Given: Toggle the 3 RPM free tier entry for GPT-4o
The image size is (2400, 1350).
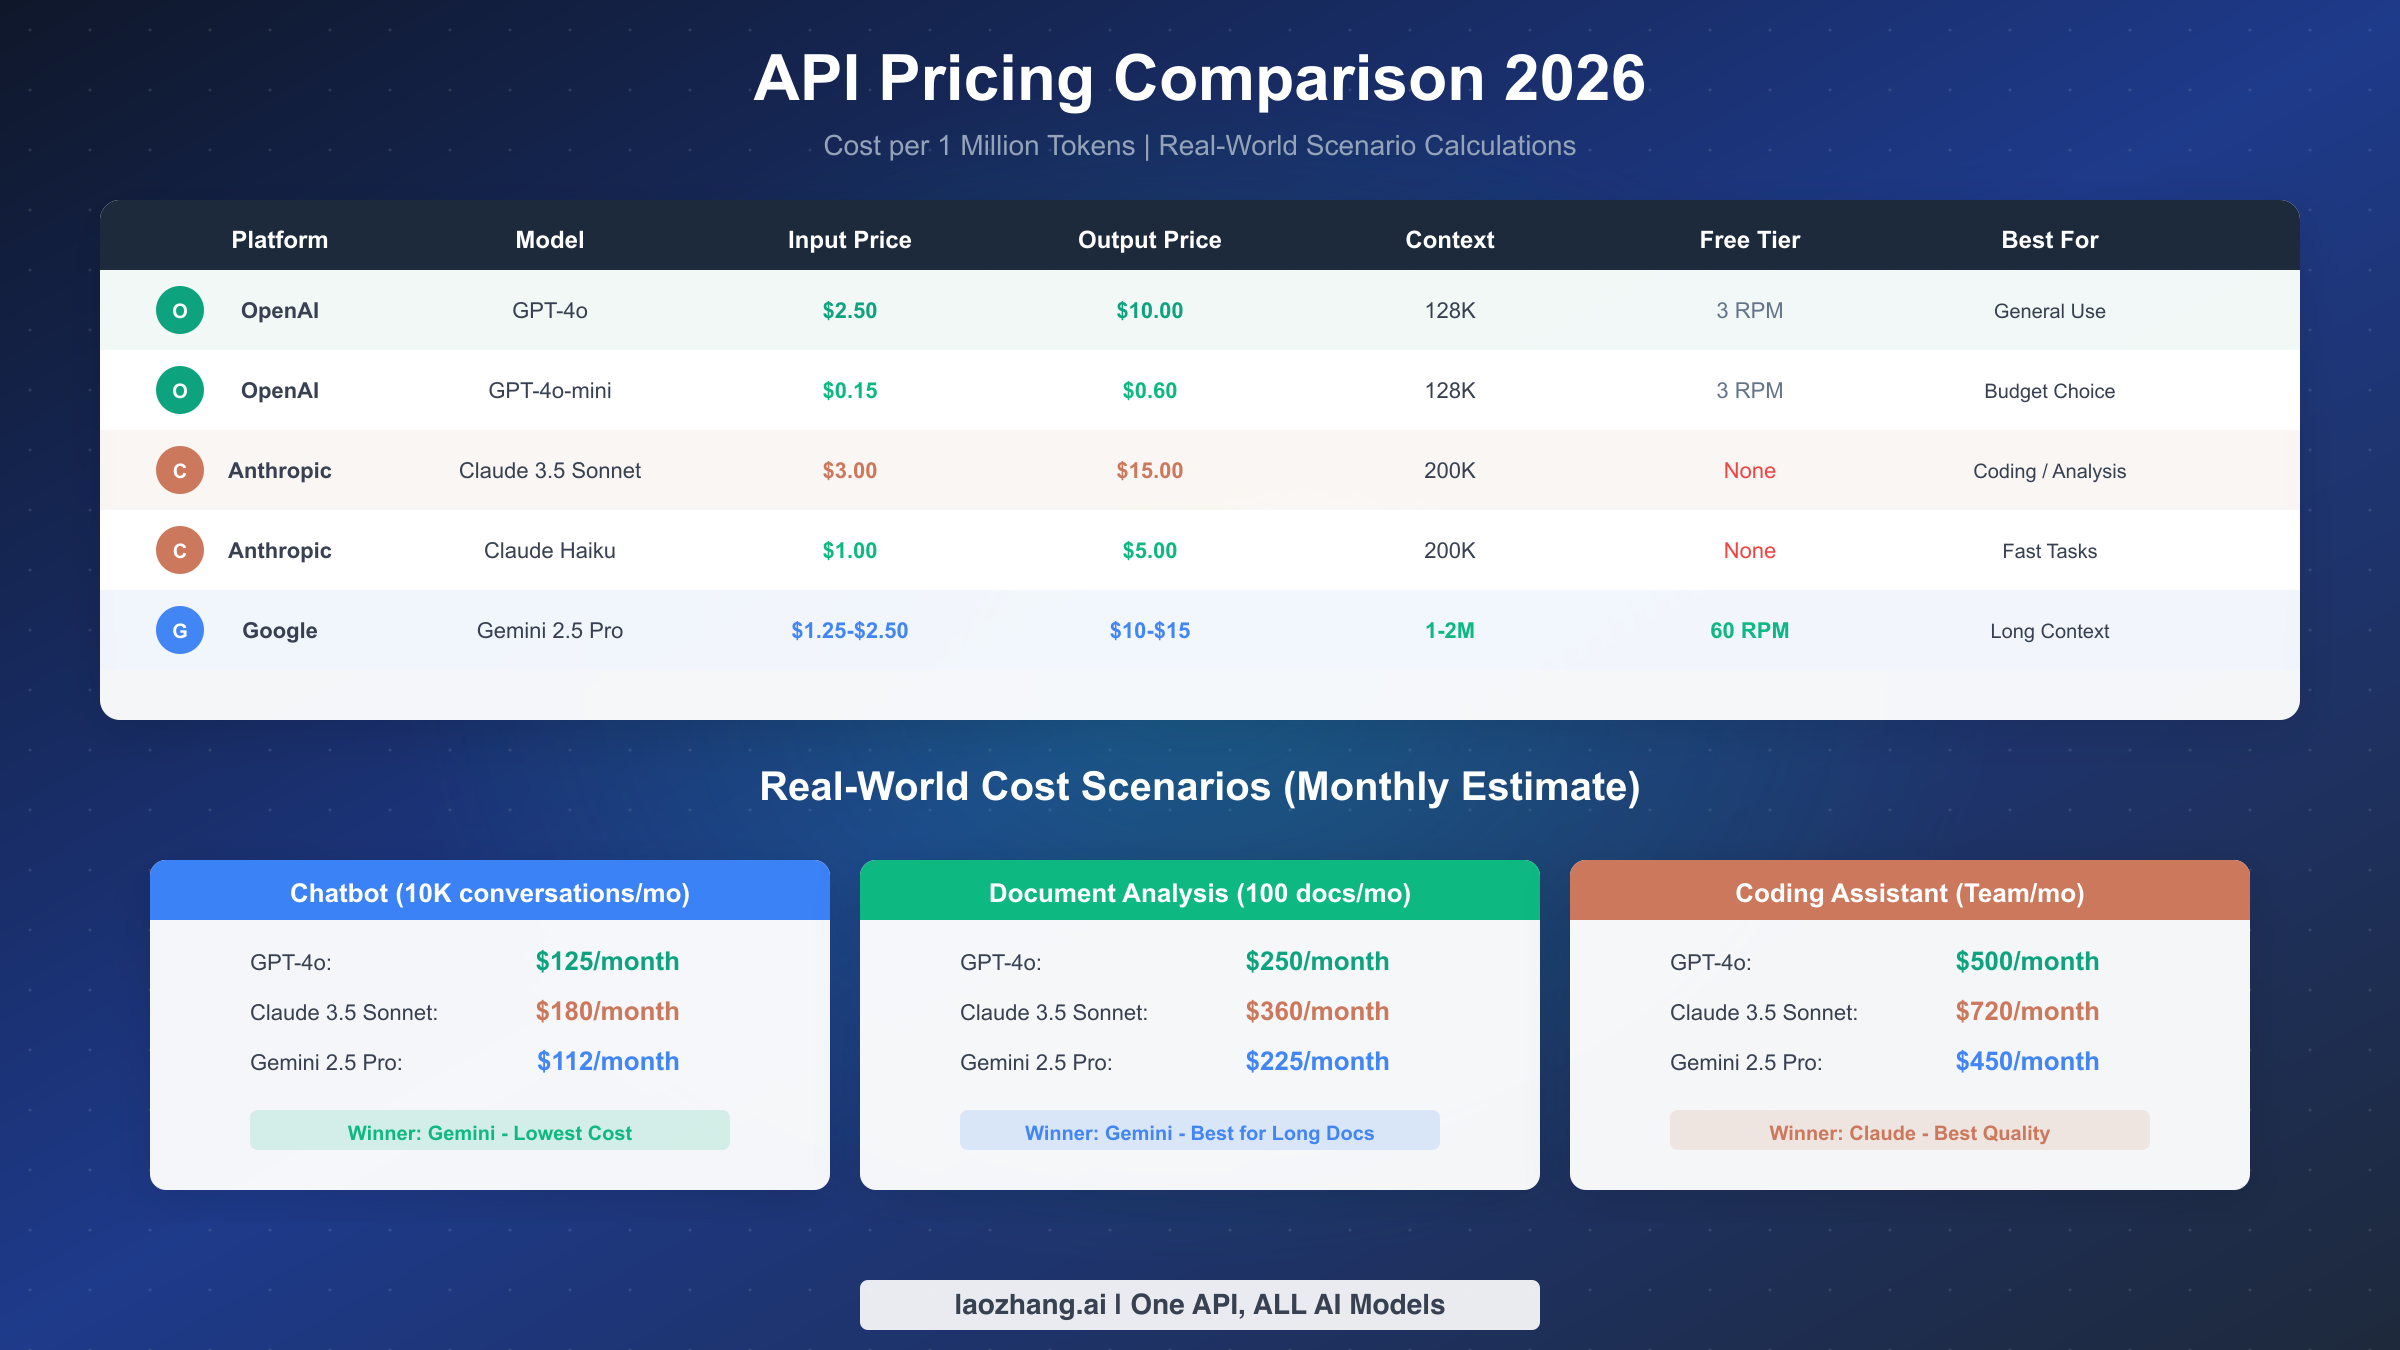Looking at the screenshot, I should (x=1749, y=310).
